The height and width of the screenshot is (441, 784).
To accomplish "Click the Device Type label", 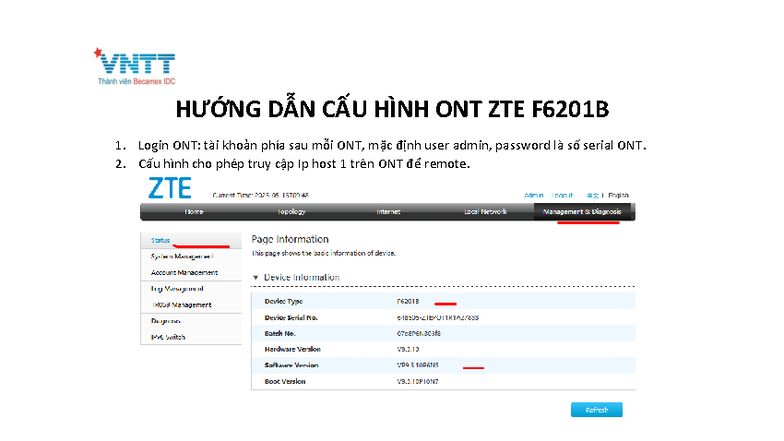I will [284, 302].
